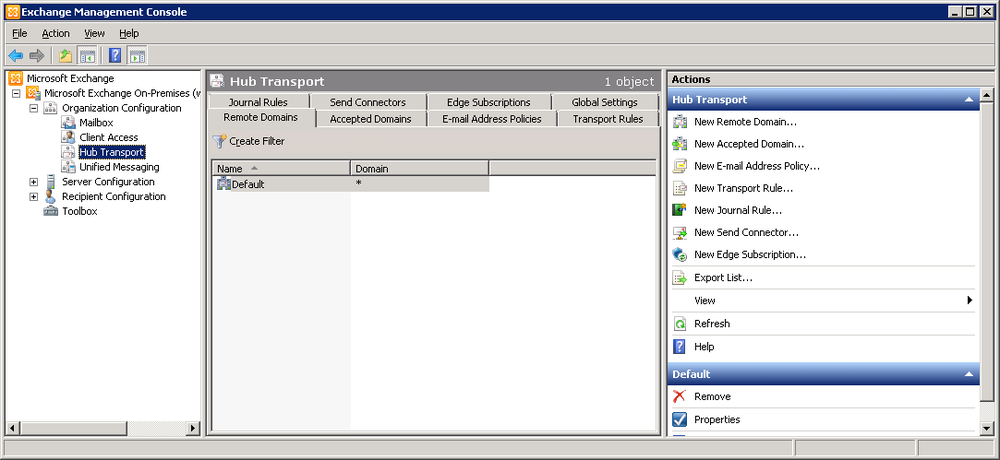1000x460 pixels.
Task: Click the Create Filter link
Action: 257,141
